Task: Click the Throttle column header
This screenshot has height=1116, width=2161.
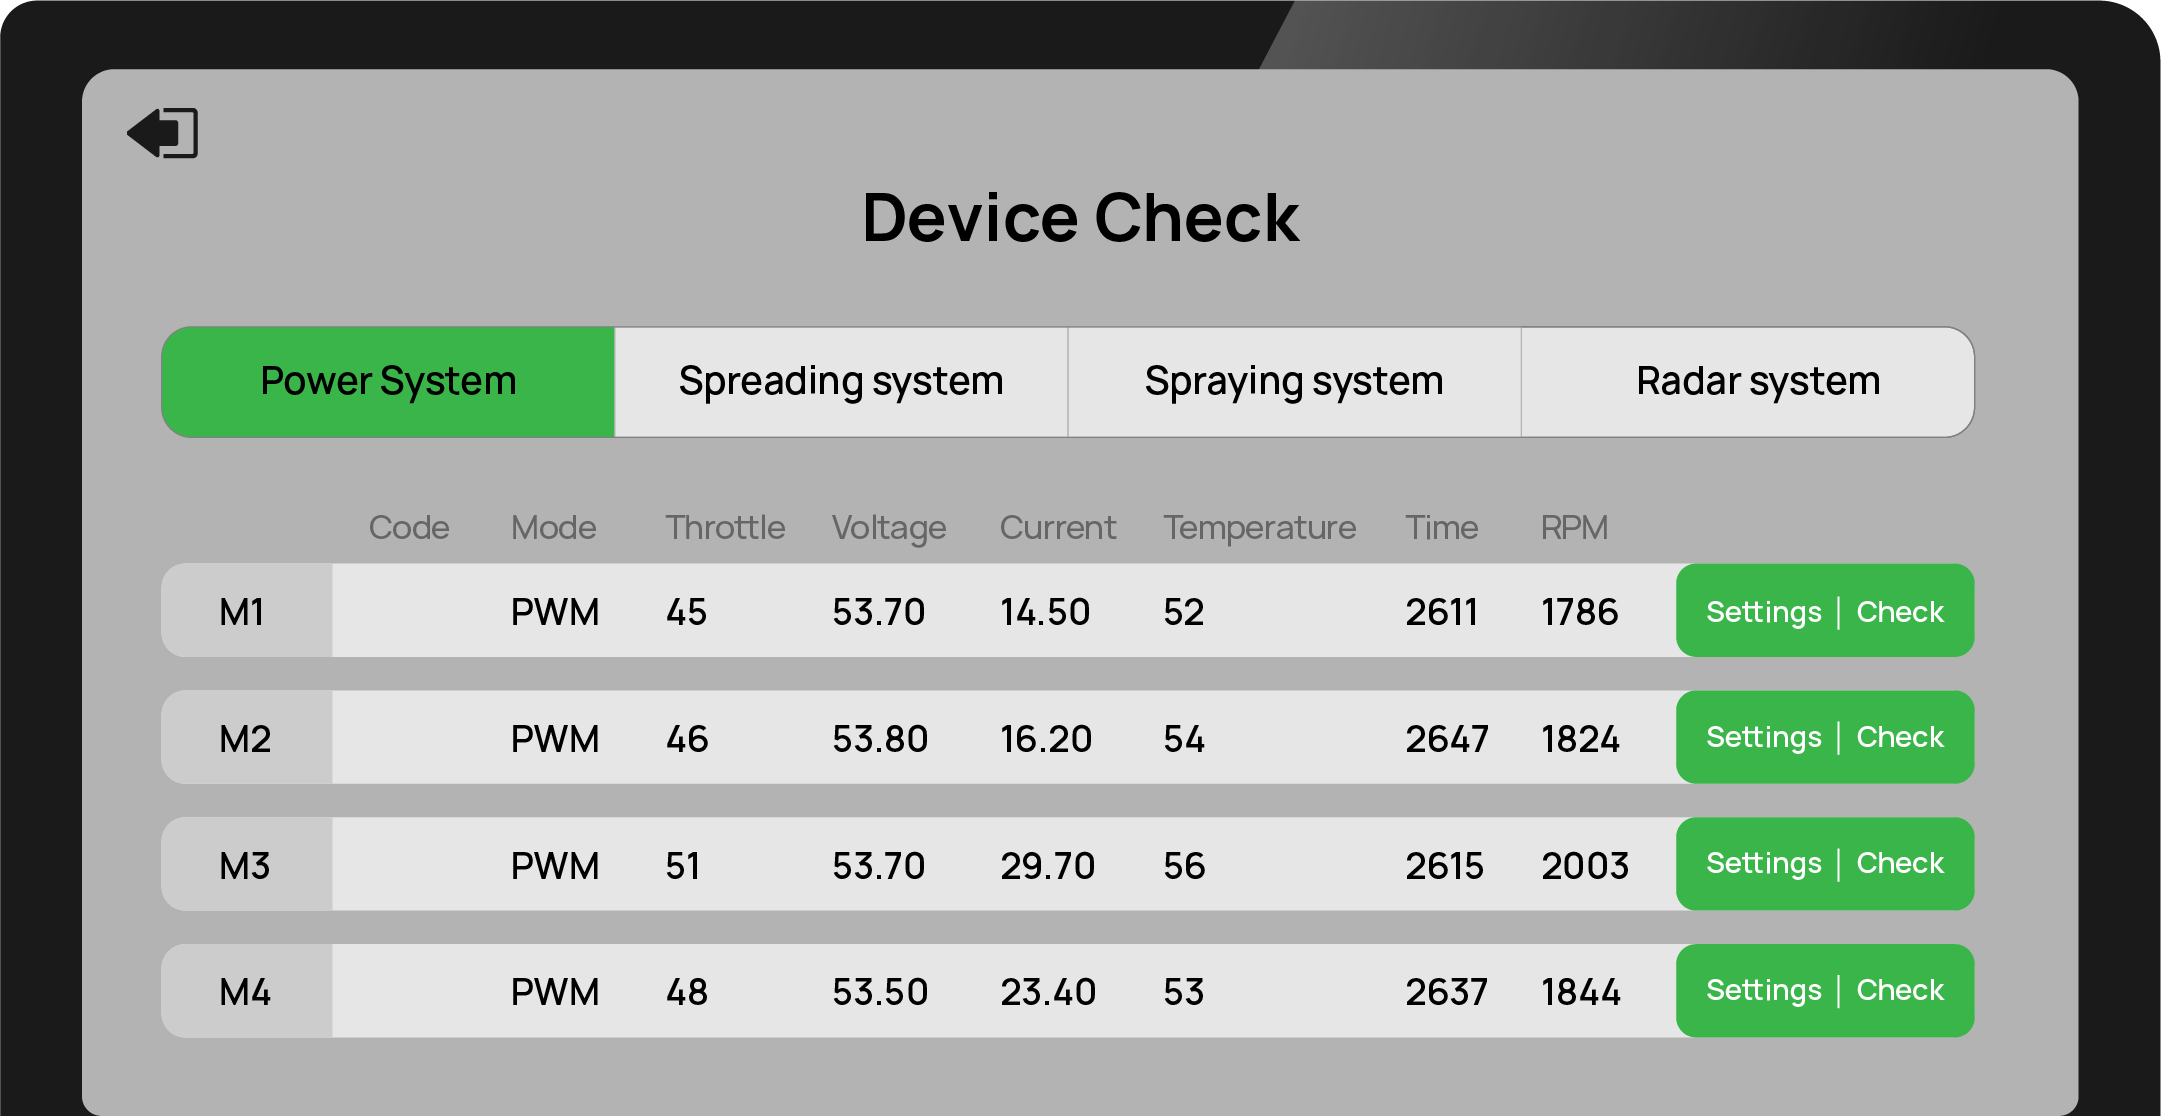Action: (x=725, y=527)
